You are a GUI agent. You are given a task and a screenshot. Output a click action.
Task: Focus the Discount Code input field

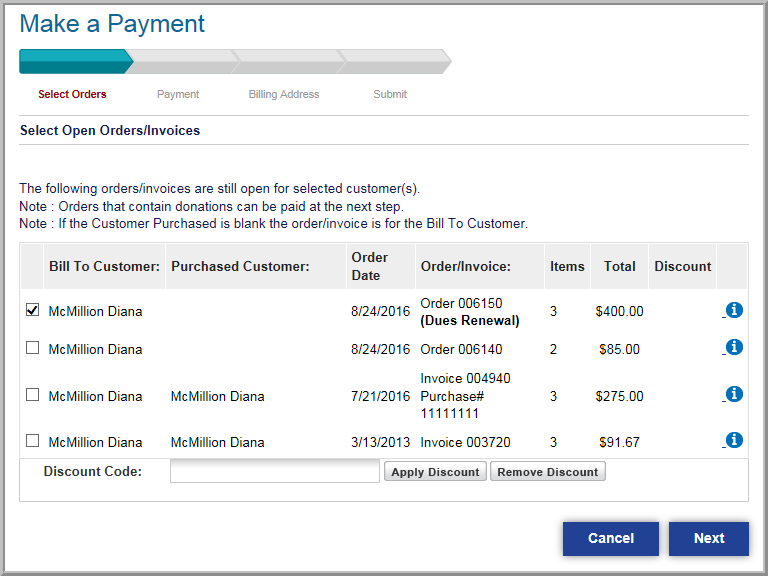(275, 471)
